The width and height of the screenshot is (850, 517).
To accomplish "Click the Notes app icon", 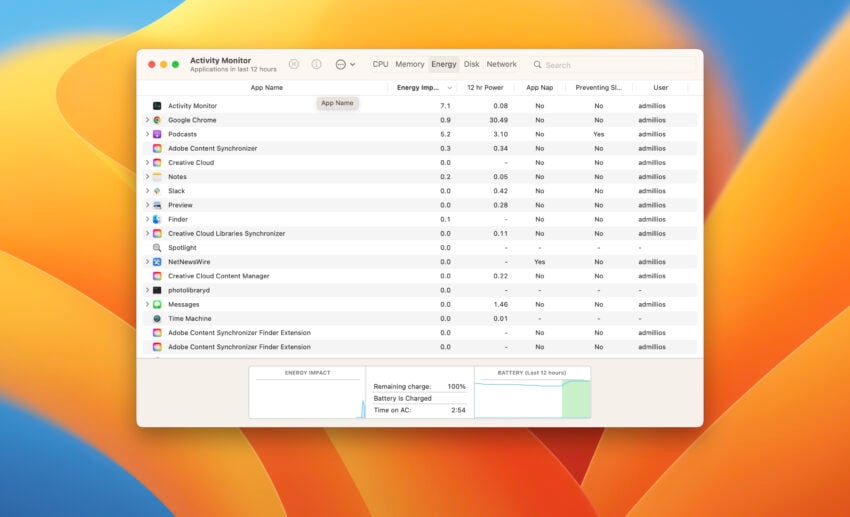I will [x=157, y=177].
